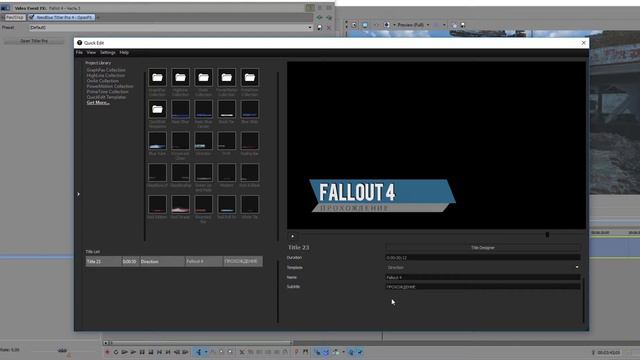
Task: Play the title preview in Quick Edit
Action: tap(293, 236)
